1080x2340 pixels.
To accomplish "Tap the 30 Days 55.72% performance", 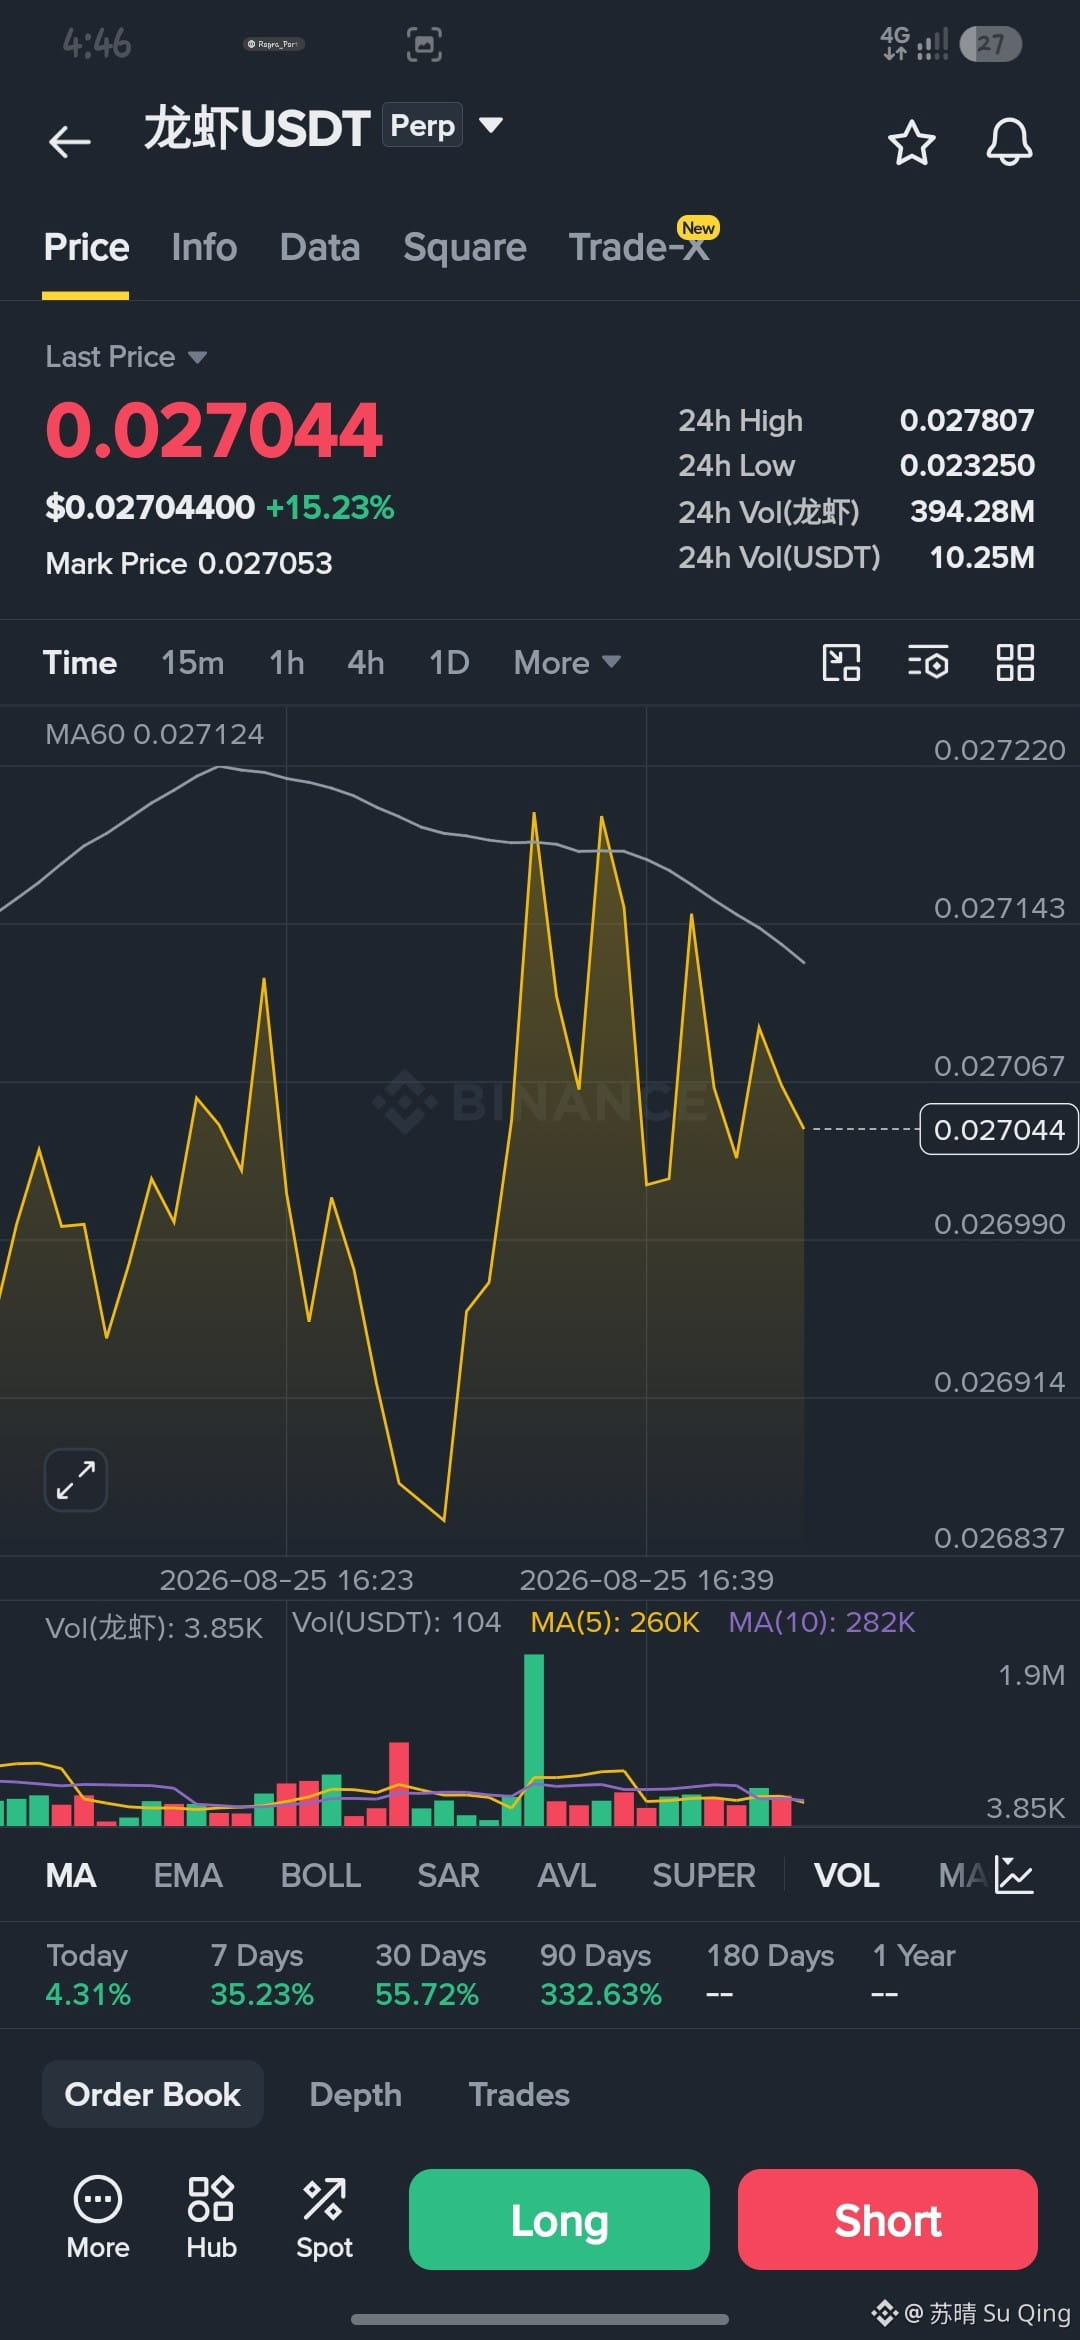I will click(430, 1974).
